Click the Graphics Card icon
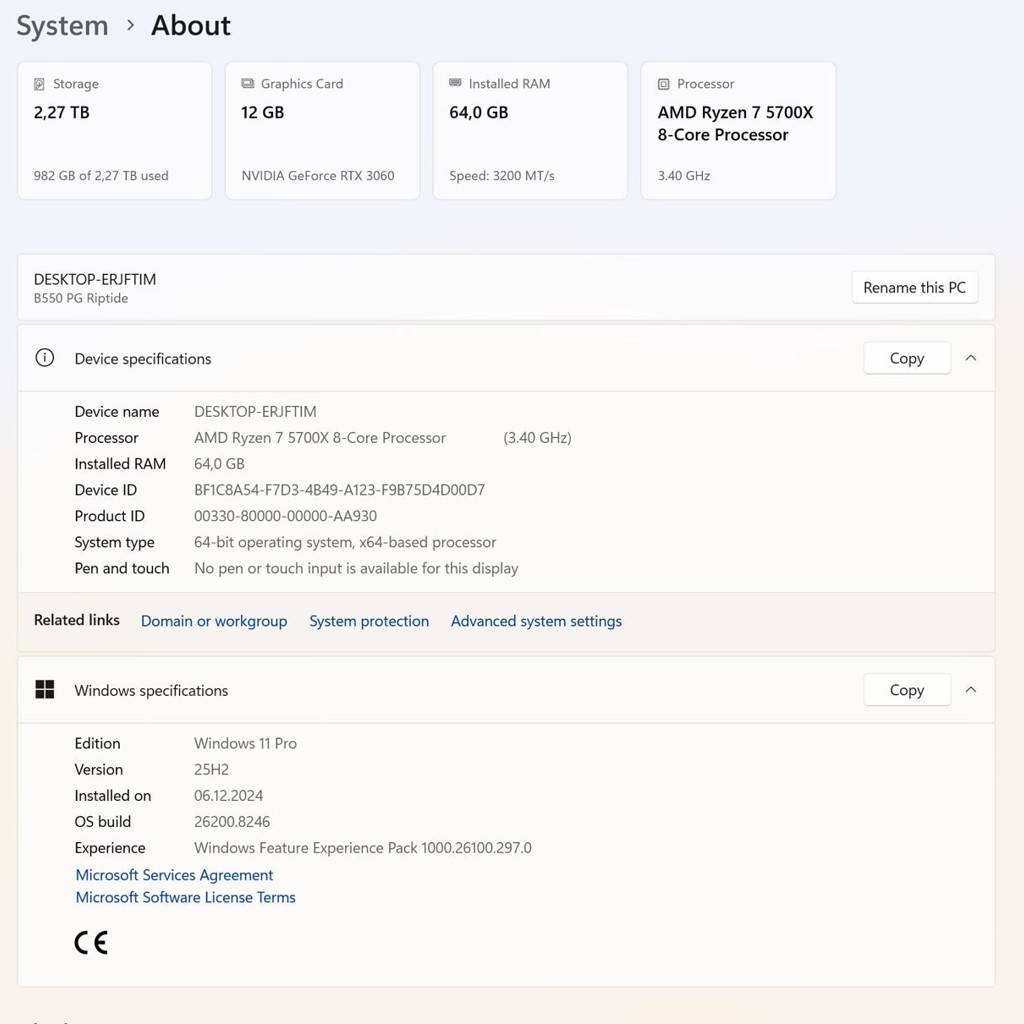The image size is (1024, 1024). click(x=248, y=84)
